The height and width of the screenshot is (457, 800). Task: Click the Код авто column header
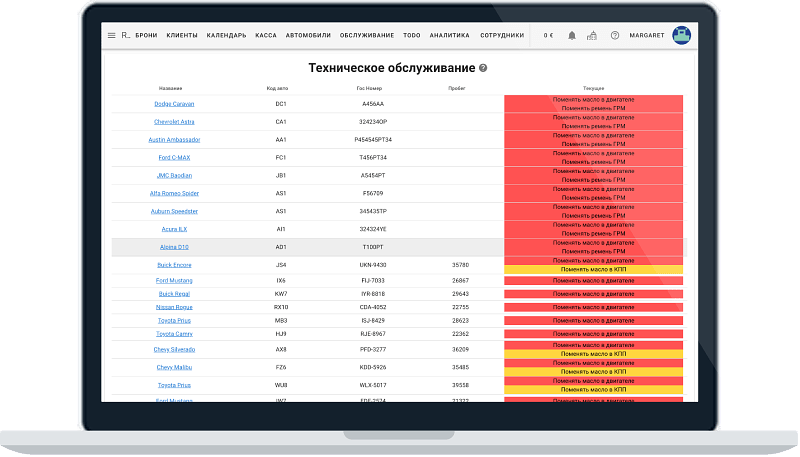(x=278, y=88)
